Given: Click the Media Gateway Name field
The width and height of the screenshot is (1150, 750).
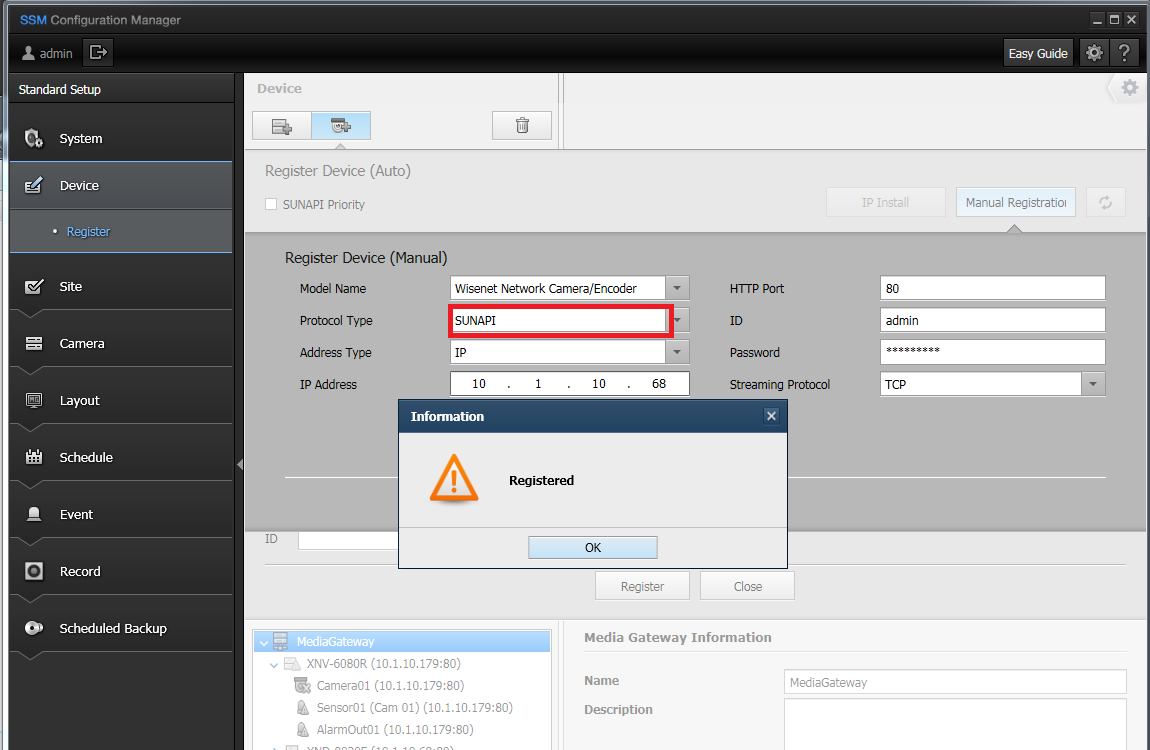Looking at the screenshot, I should [955, 682].
